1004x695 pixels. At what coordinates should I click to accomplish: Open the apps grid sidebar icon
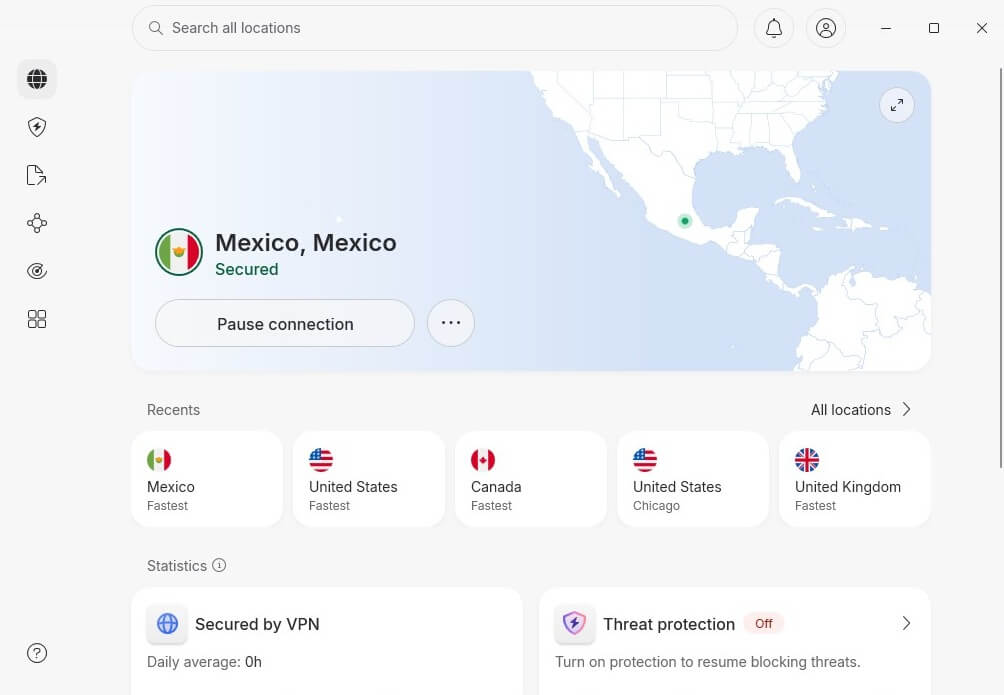click(37, 319)
